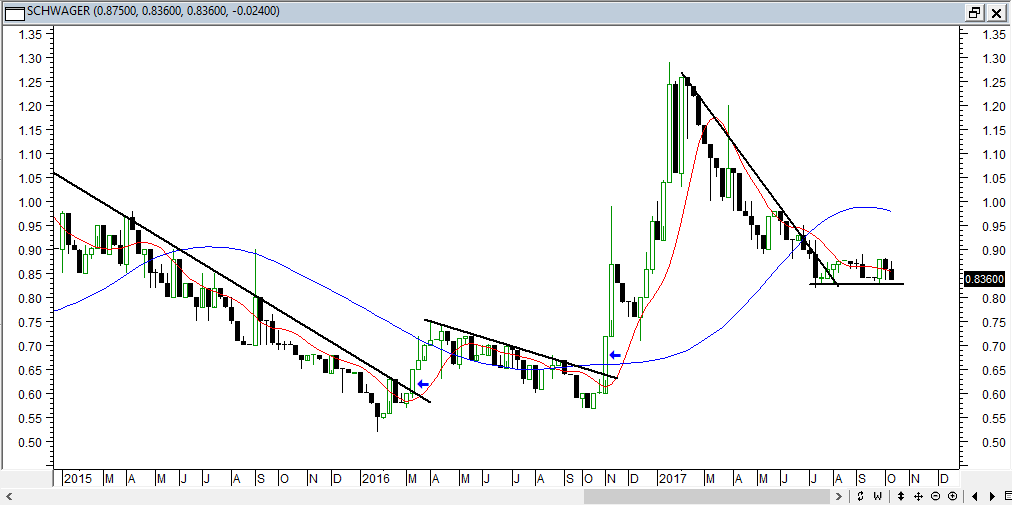Zoom in using the plus magnifier icon
Image resolution: width=1012 pixels, height=505 pixels.
pos(953,496)
